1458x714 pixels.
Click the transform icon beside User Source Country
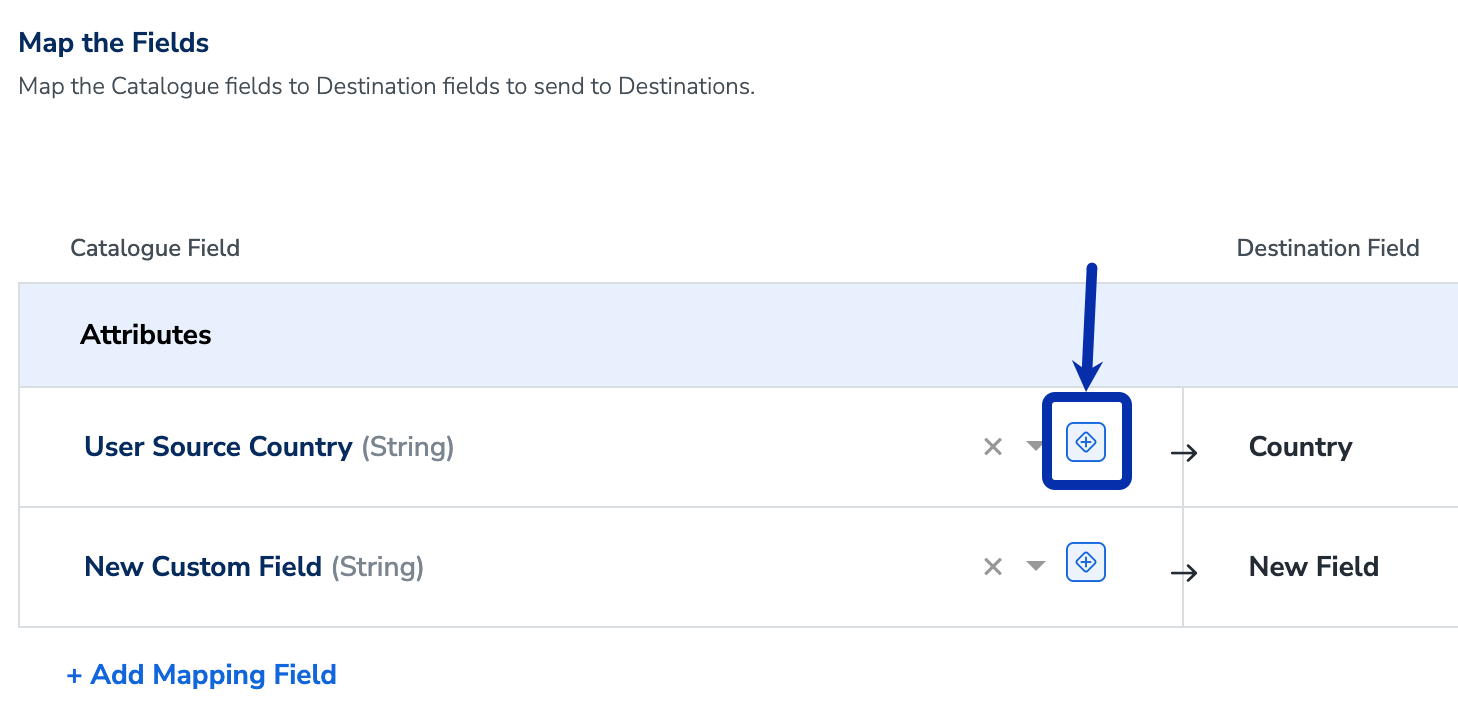coord(1086,442)
